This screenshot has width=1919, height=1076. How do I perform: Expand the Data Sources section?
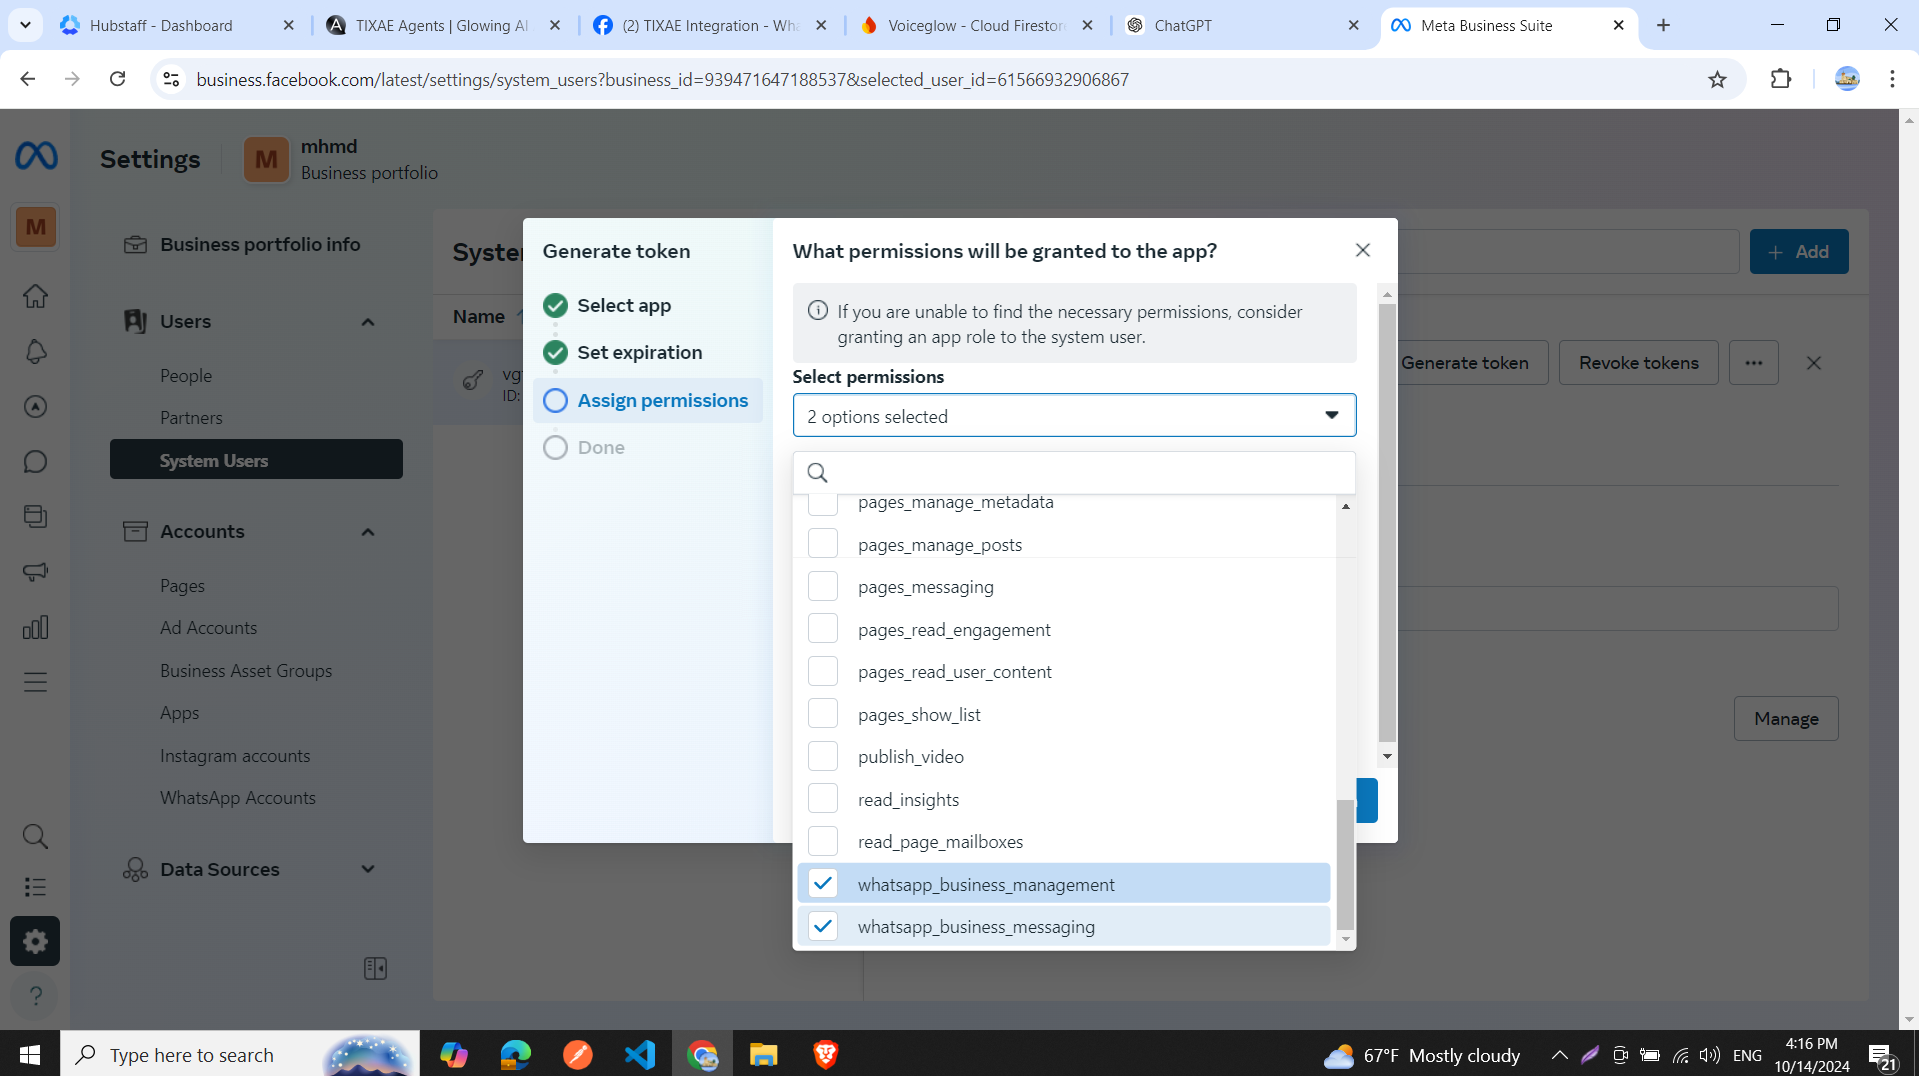pyautogui.click(x=367, y=869)
